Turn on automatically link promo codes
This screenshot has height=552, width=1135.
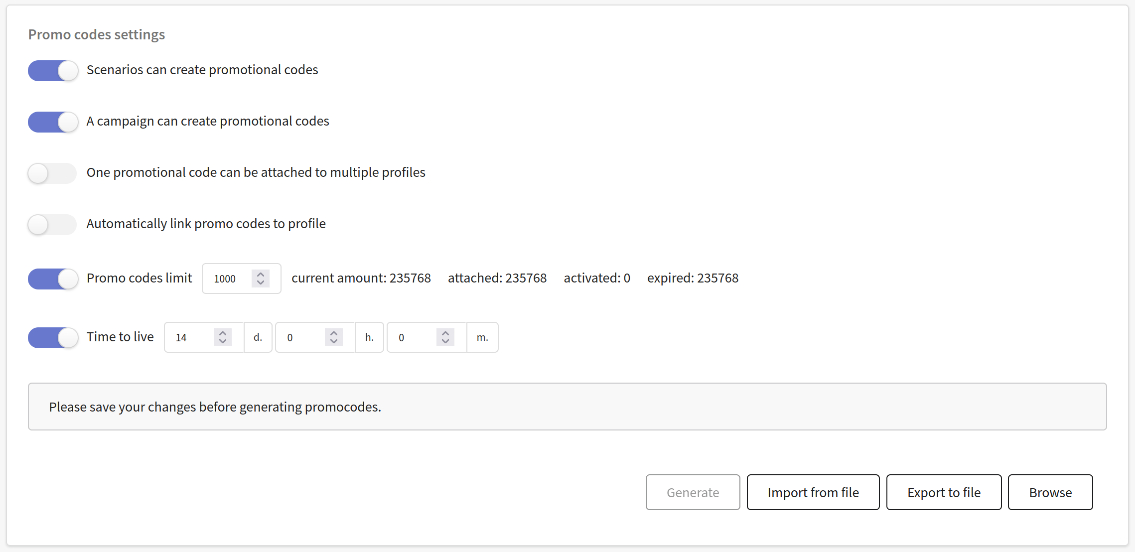(53, 224)
